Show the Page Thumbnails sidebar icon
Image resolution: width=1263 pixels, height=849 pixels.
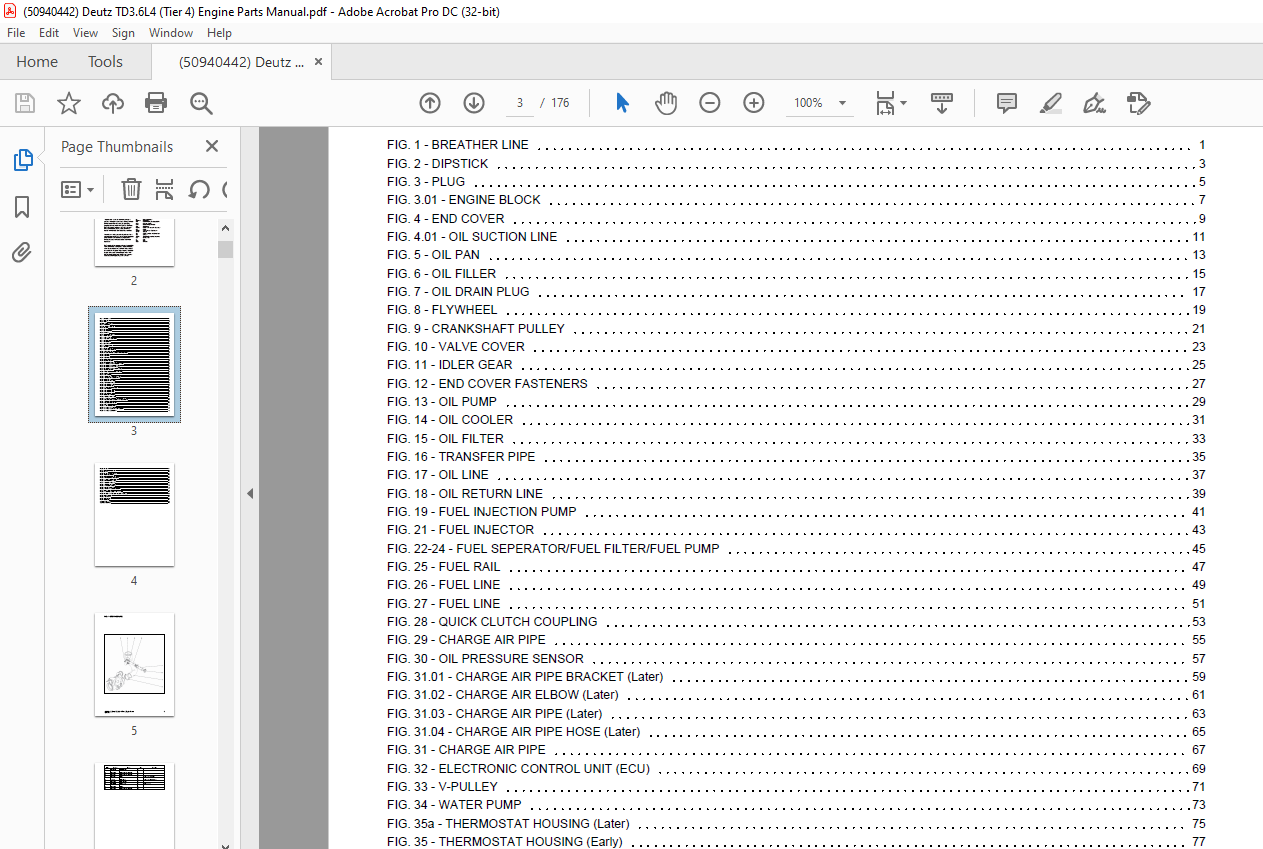22,160
